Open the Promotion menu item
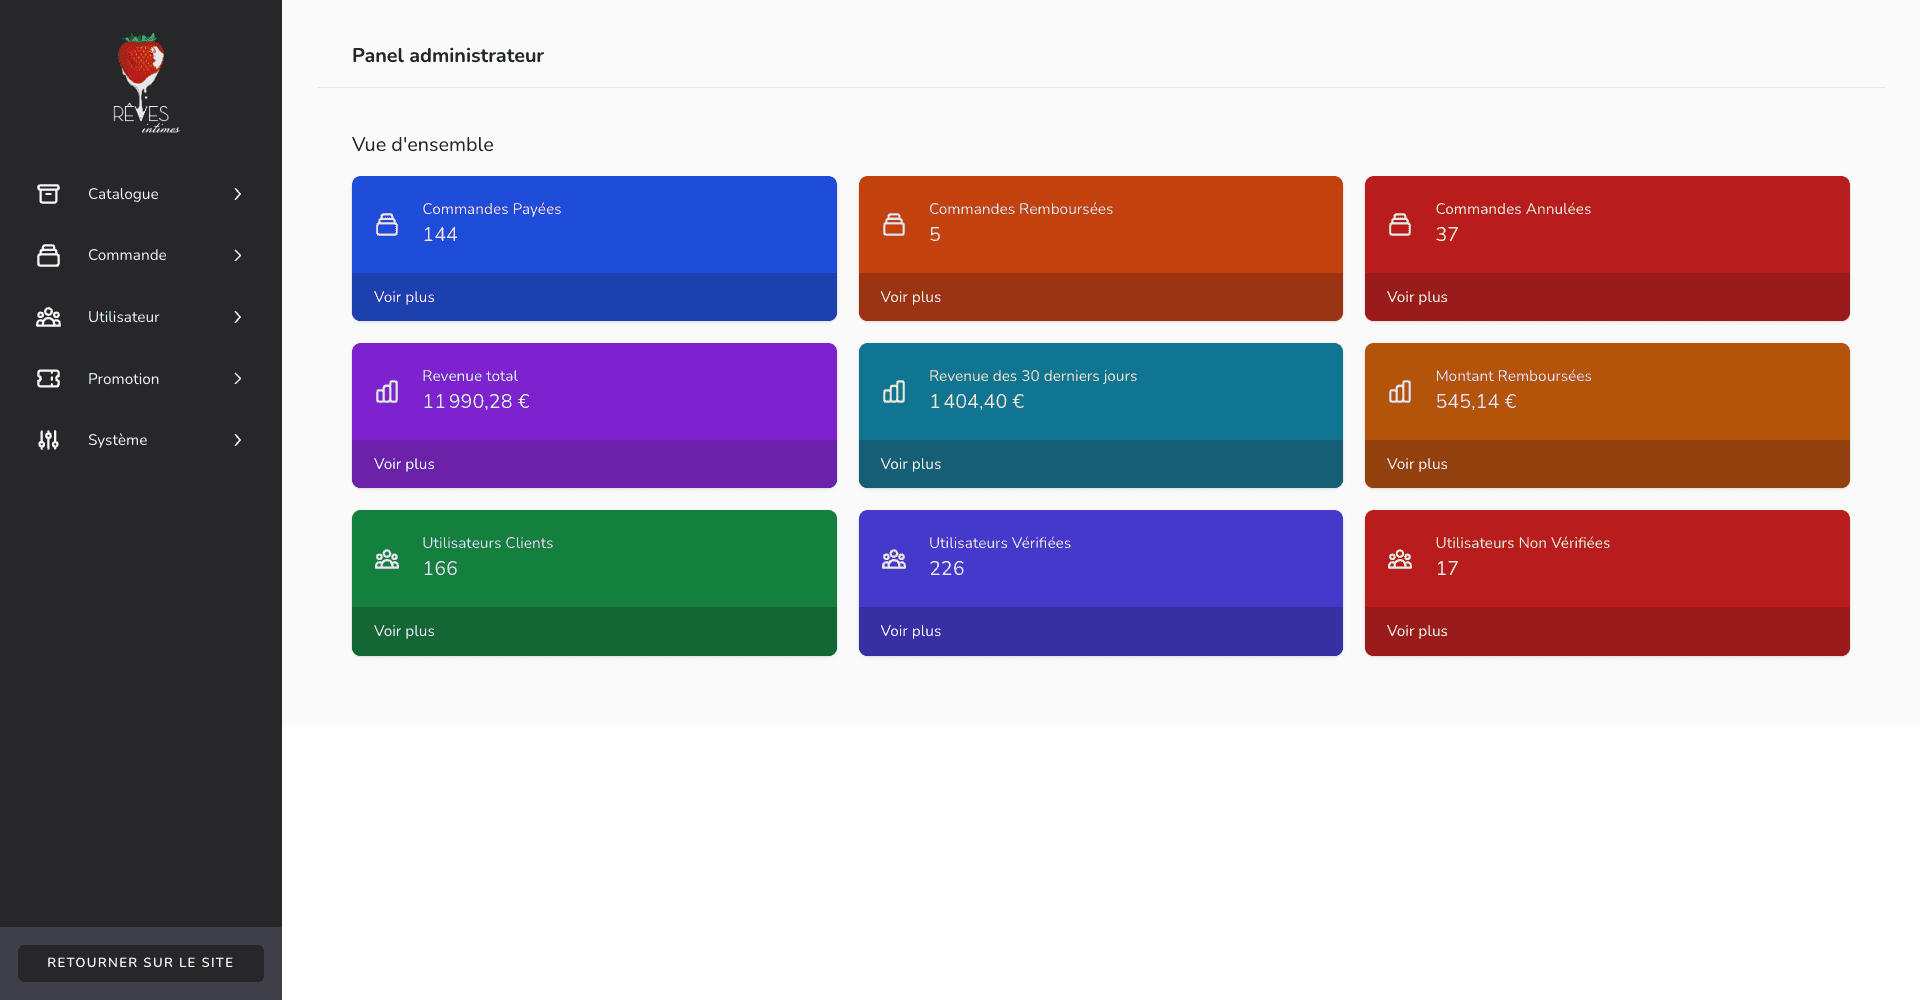 [123, 379]
